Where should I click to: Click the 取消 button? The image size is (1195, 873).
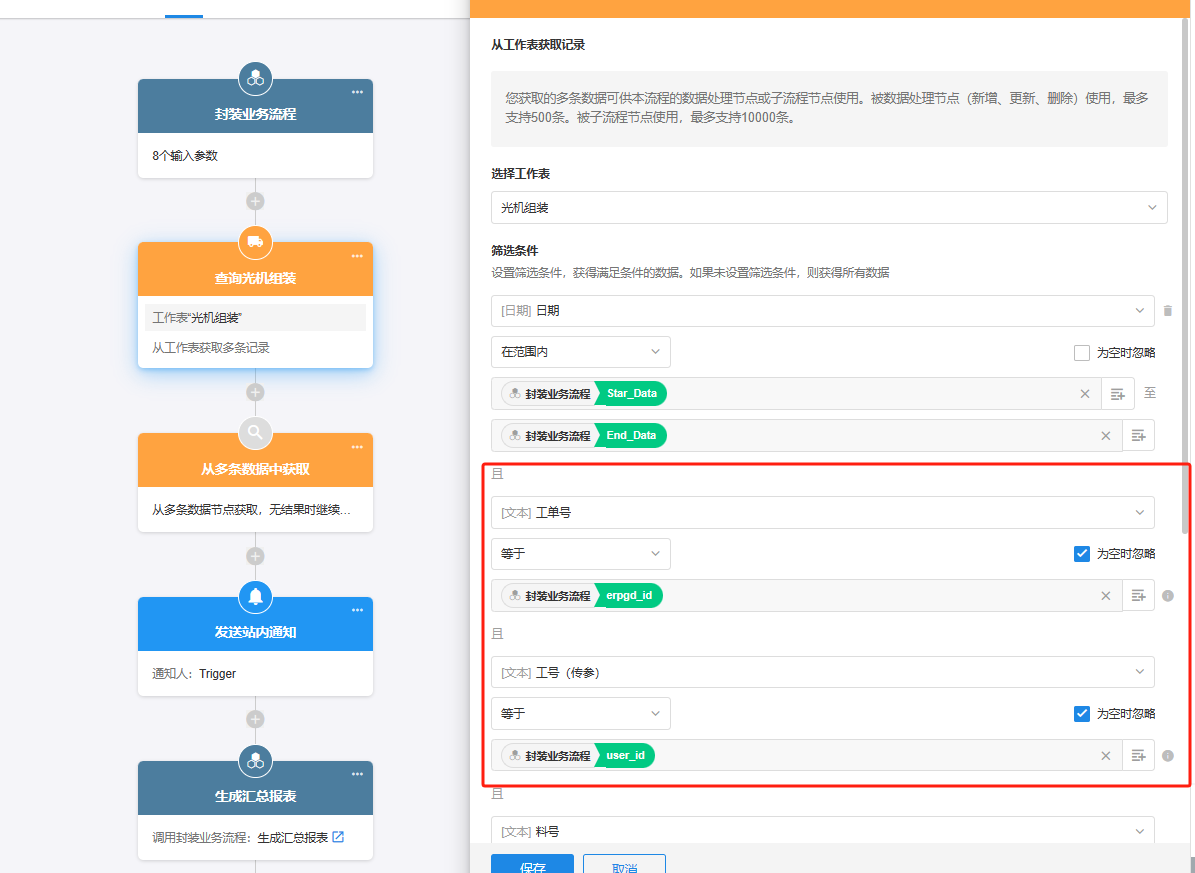pos(624,864)
